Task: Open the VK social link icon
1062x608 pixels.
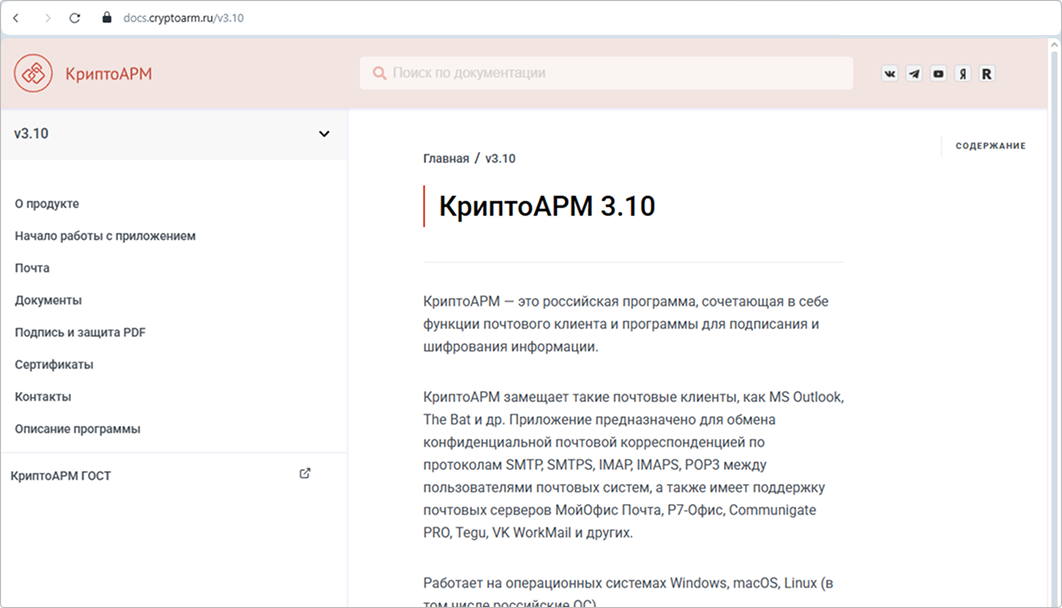Action: [x=889, y=74]
